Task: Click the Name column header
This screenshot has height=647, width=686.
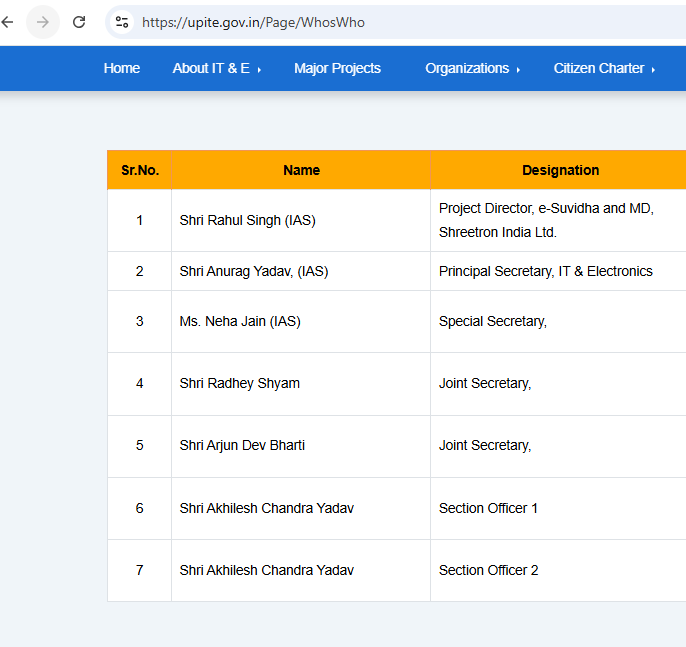Action: pos(301,170)
